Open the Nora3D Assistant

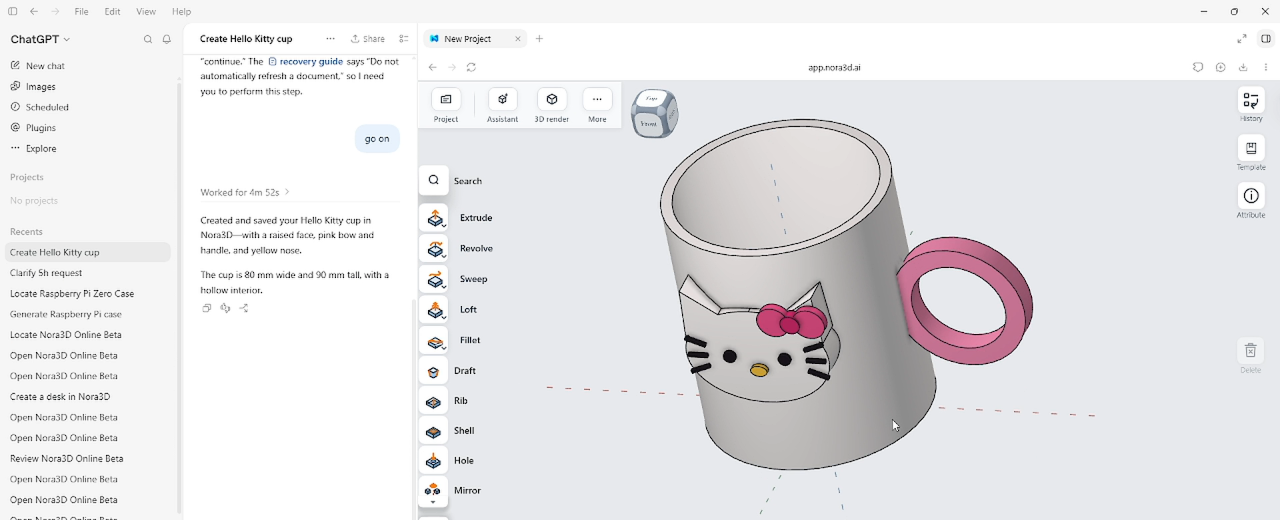coord(502,106)
